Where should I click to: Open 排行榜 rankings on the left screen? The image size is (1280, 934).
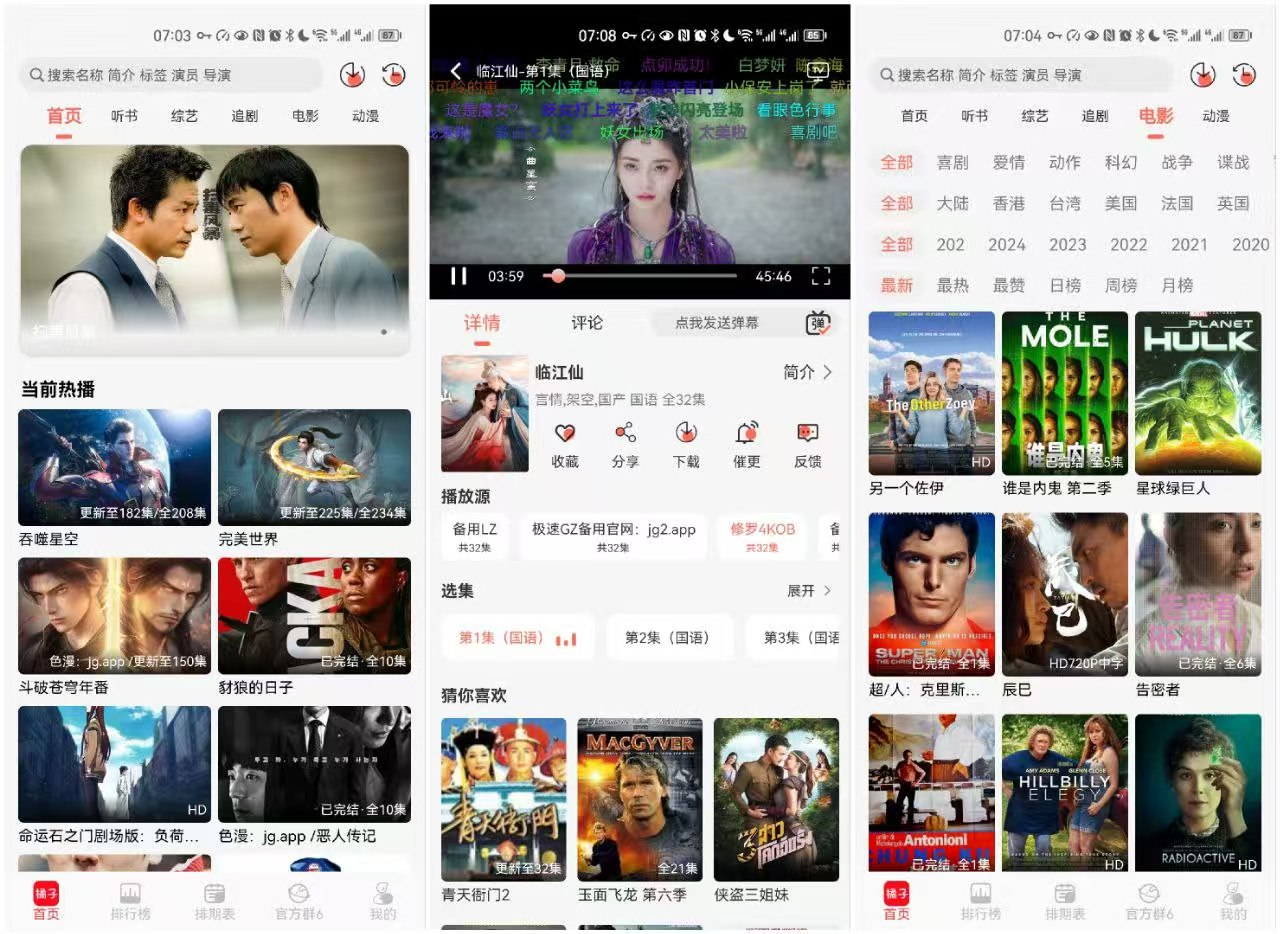tap(130, 901)
